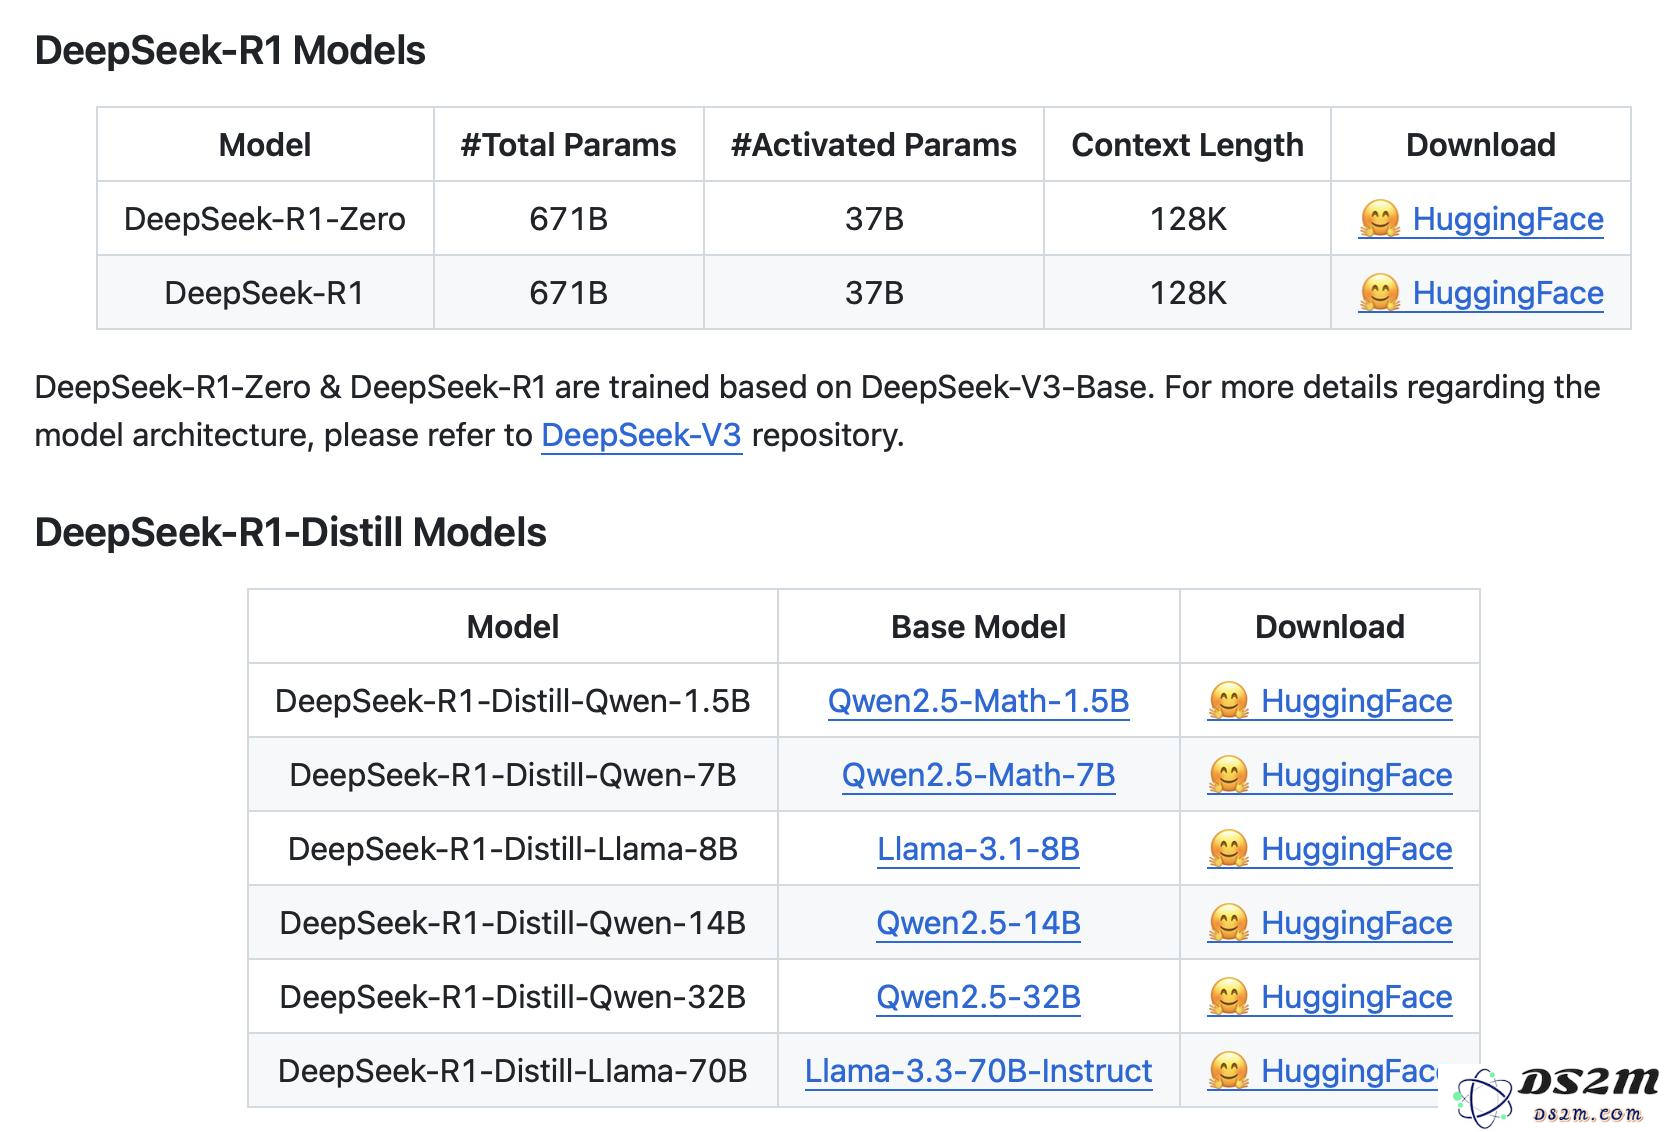Open HuggingFace download for Distill-Qwen-32B
Viewport: 1676px width, 1132px height.
[1330, 997]
